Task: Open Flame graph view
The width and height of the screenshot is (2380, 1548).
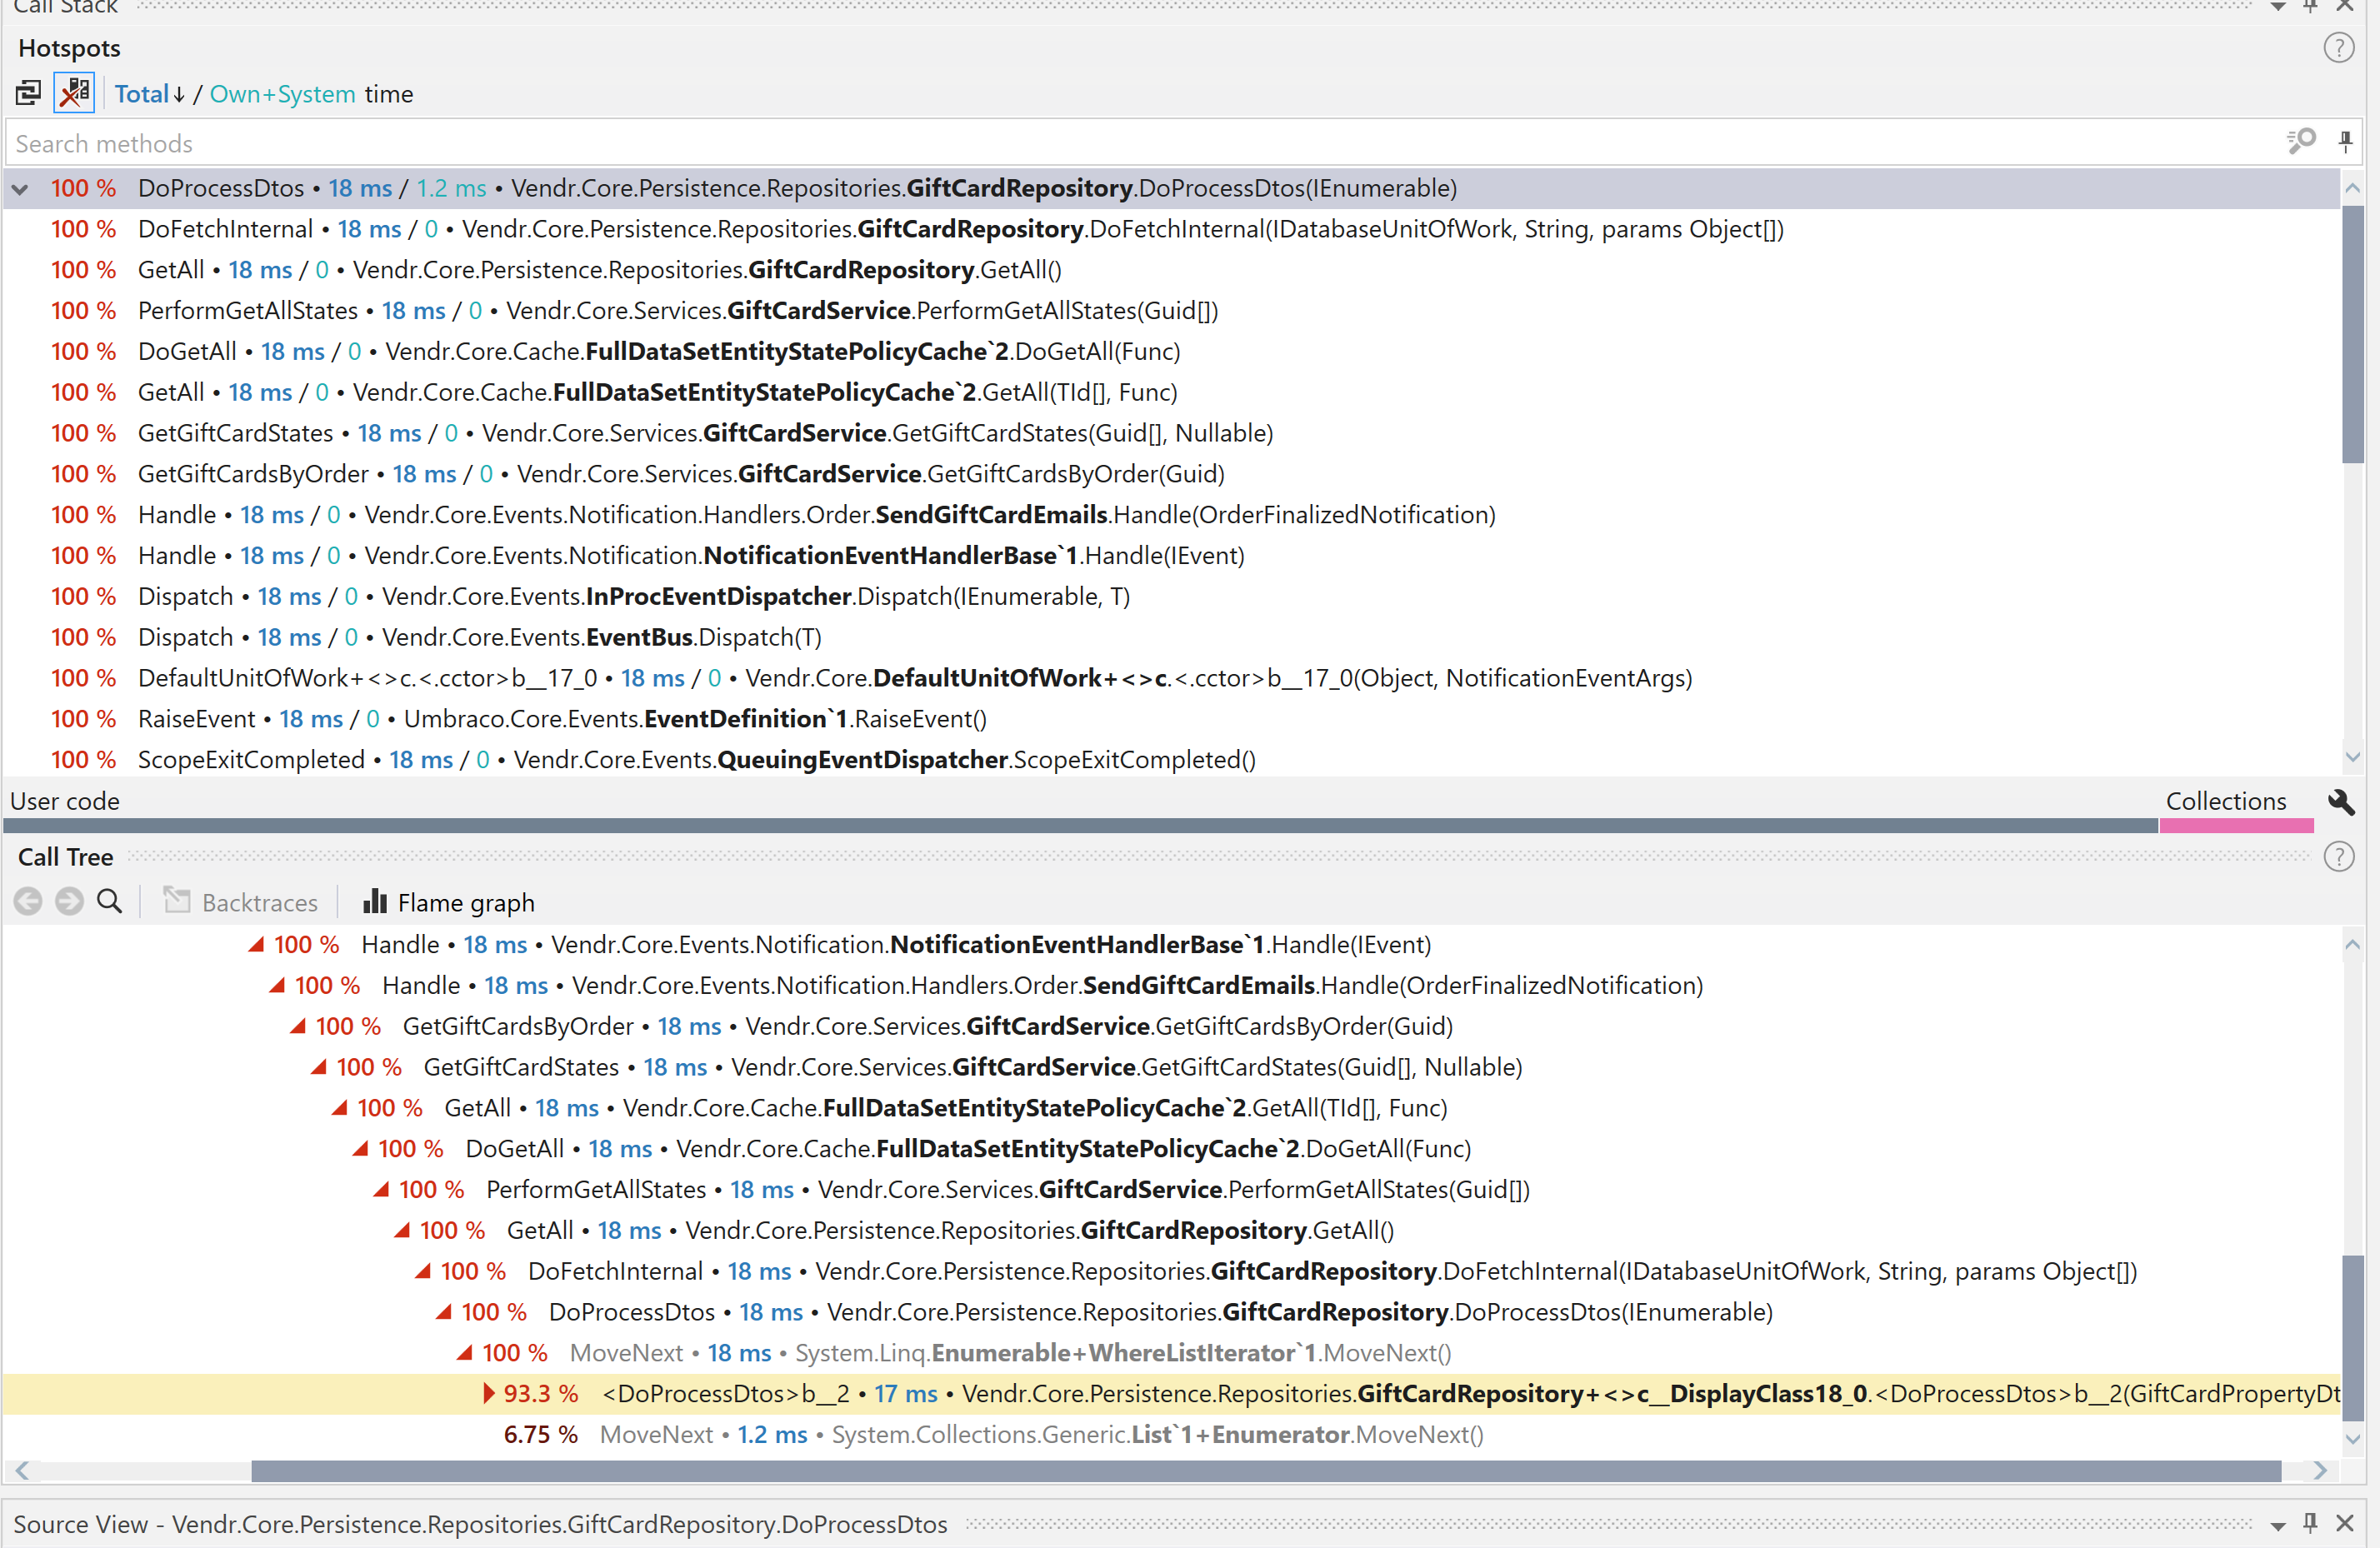Action: click(448, 902)
